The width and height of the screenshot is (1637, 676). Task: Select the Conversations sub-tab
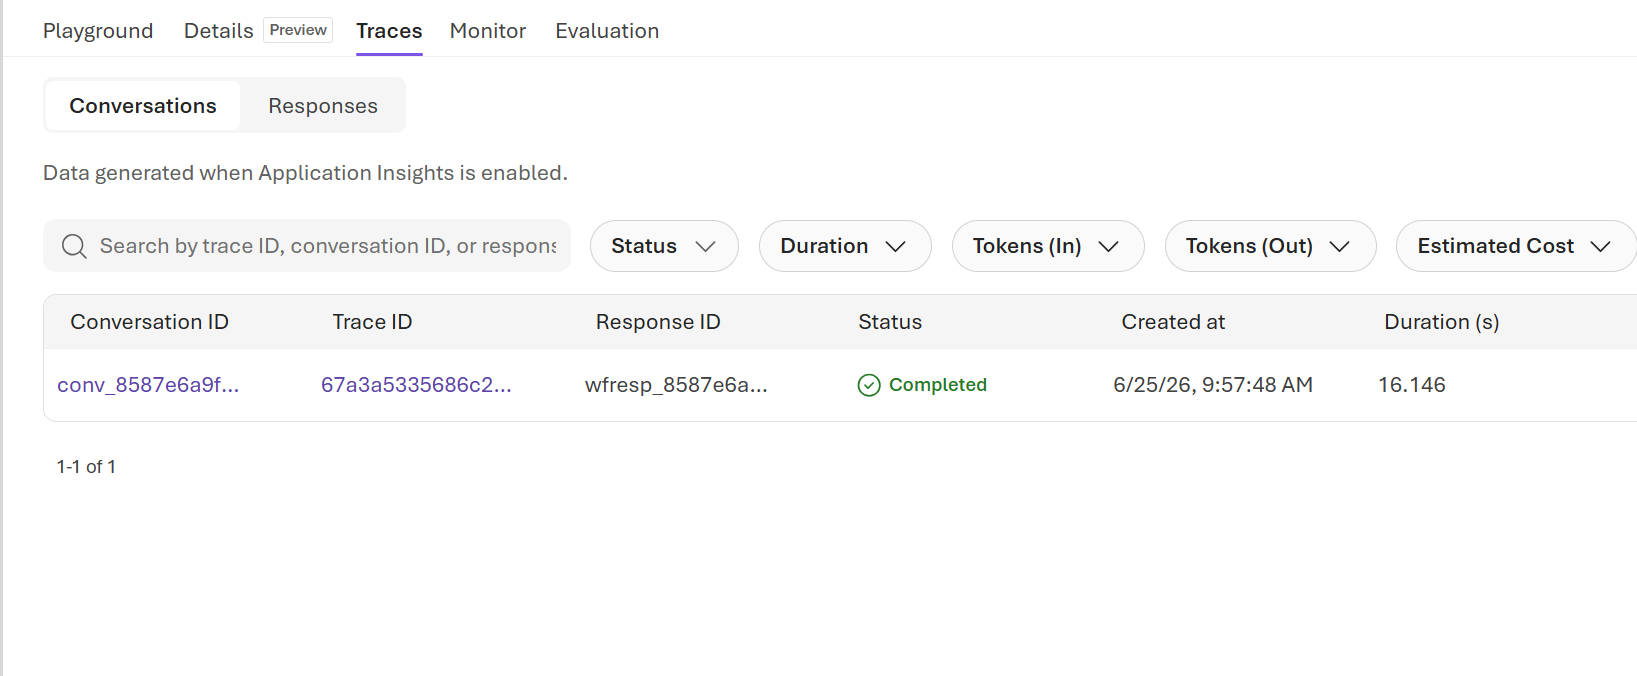pos(143,106)
